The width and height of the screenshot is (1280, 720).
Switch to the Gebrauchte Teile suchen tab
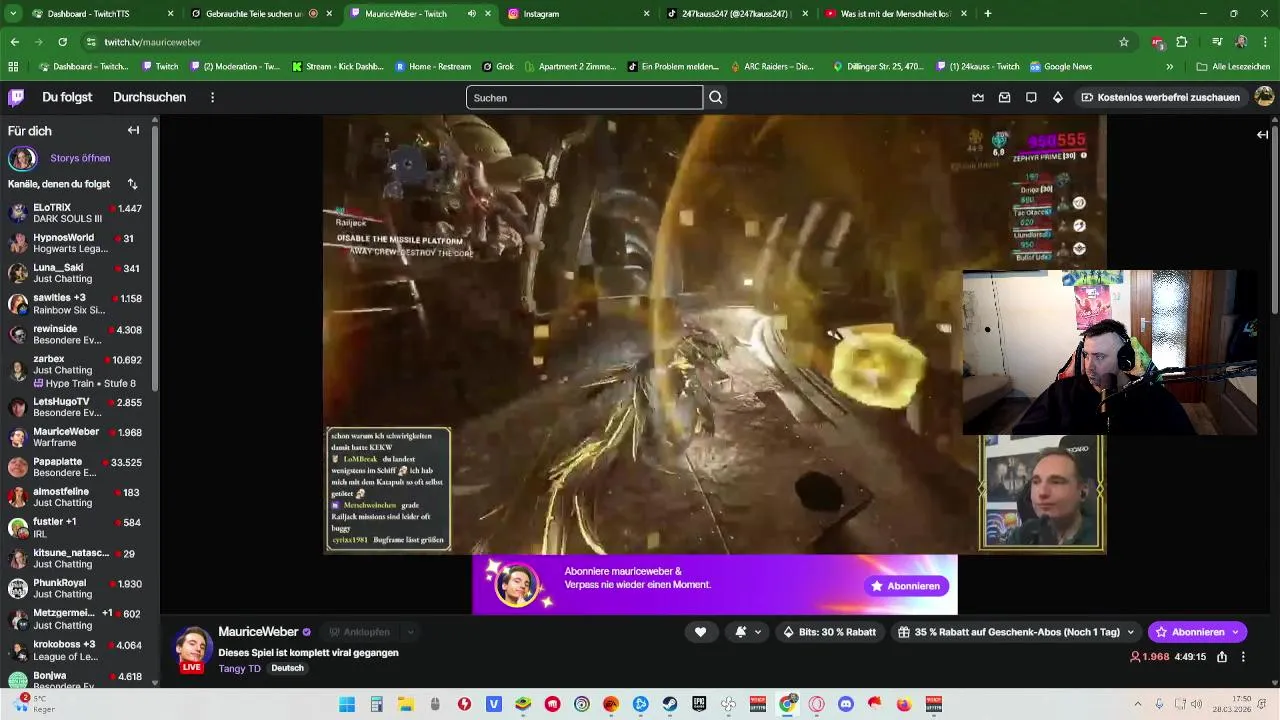(x=263, y=14)
